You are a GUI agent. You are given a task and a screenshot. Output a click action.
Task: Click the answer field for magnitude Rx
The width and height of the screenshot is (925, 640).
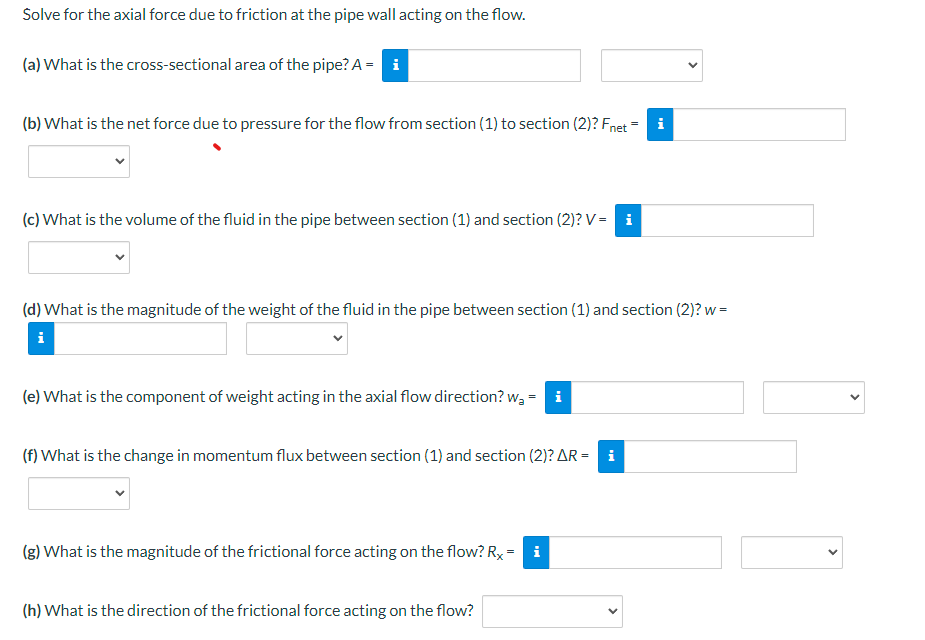(x=635, y=552)
